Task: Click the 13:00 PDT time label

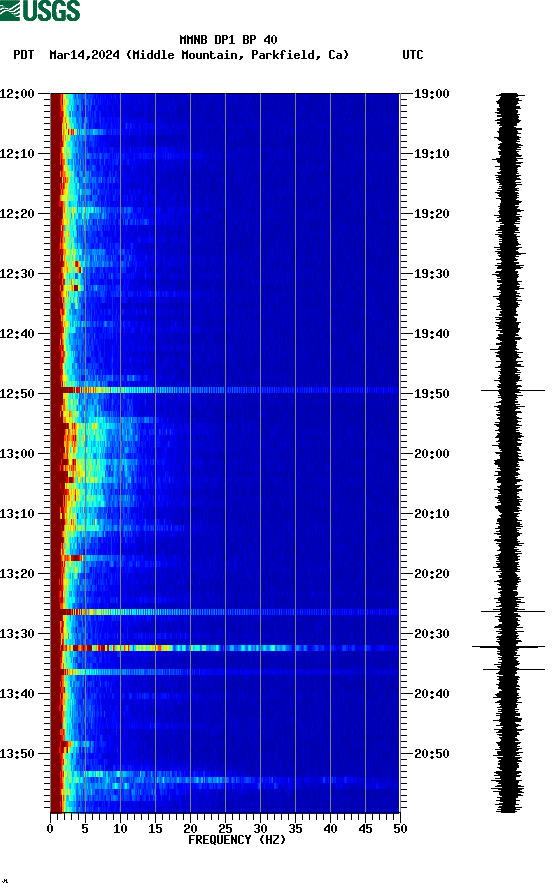Action: 17,453
